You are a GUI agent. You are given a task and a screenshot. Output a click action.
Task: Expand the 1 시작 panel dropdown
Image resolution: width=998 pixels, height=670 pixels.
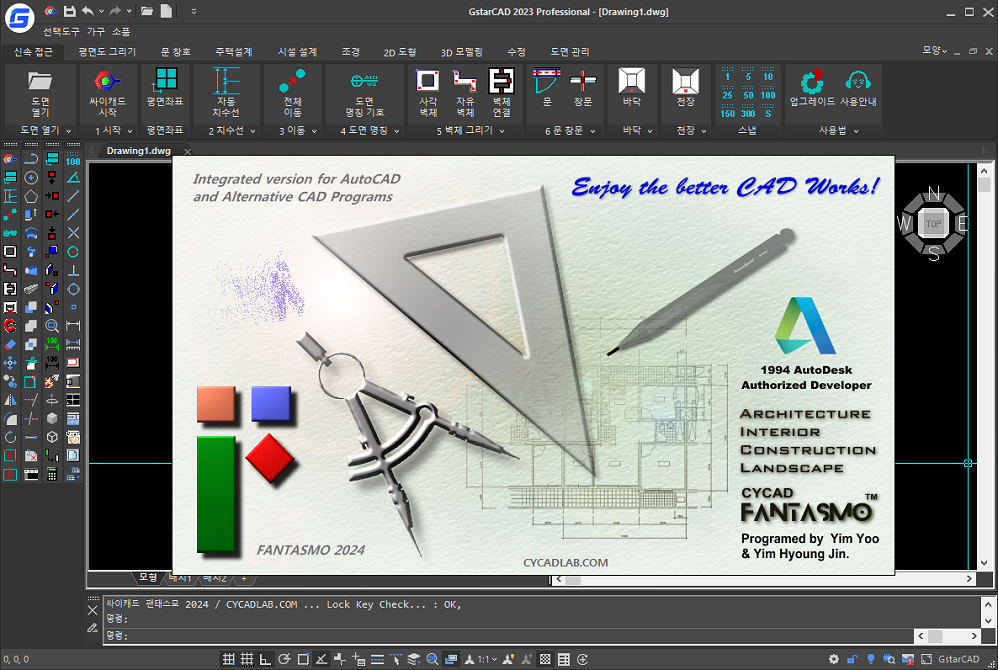(130, 131)
